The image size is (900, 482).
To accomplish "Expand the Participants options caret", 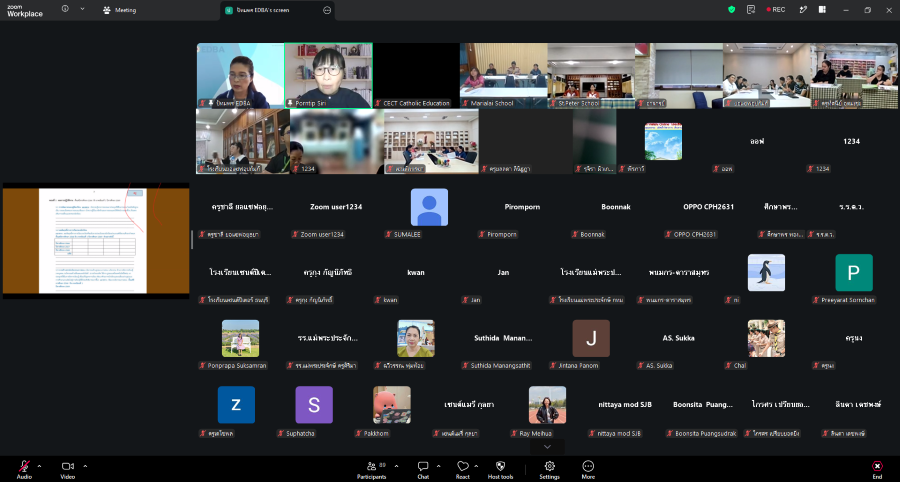I will click(x=396, y=466).
